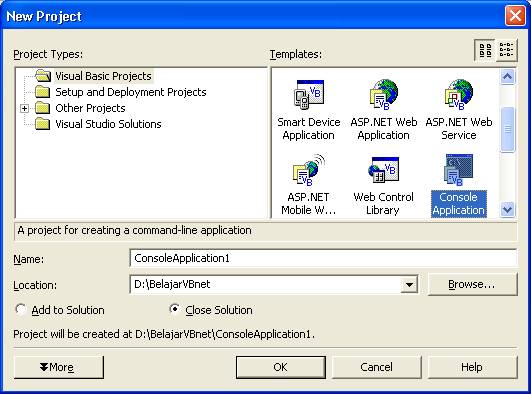Click the Other Projects folder icon
Image resolution: width=531 pixels, height=394 pixels.
[x=43, y=108]
